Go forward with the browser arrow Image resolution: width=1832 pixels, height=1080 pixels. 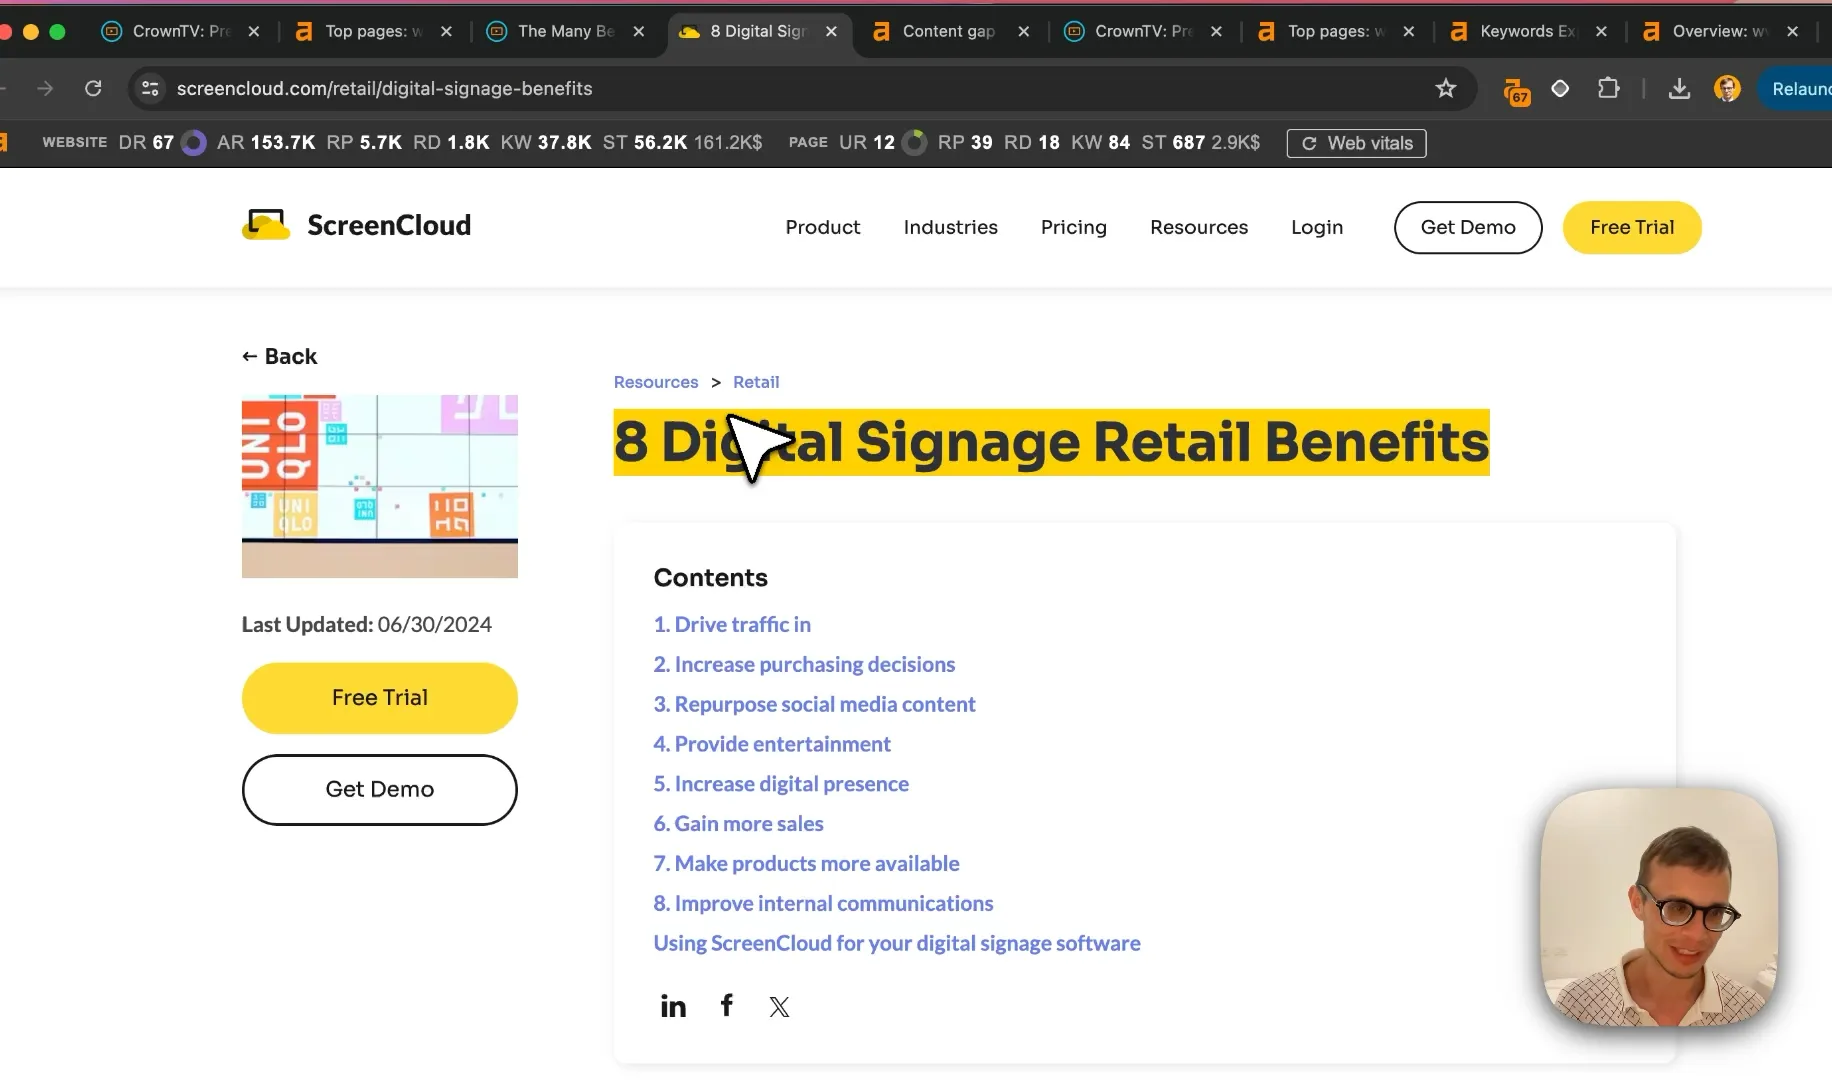[45, 89]
